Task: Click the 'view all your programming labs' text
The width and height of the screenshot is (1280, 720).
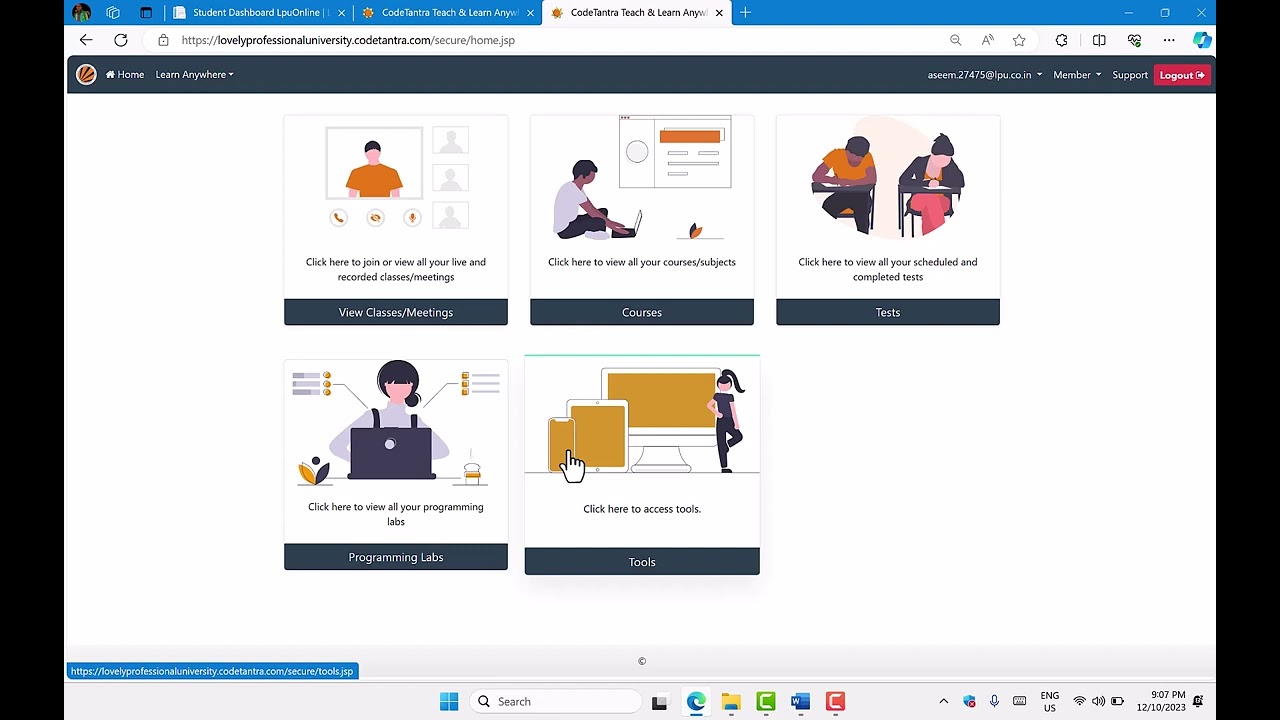Action: tap(396, 514)
